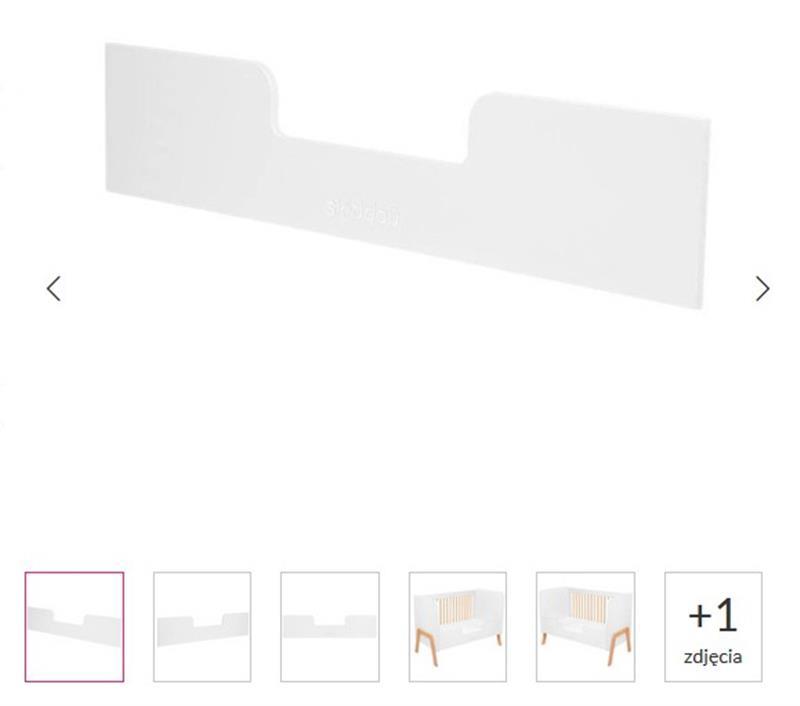Screen dimensions: 800x706
Task: Select the crib thumbnail left of +1 tile
Action: (x=586, y=627)
